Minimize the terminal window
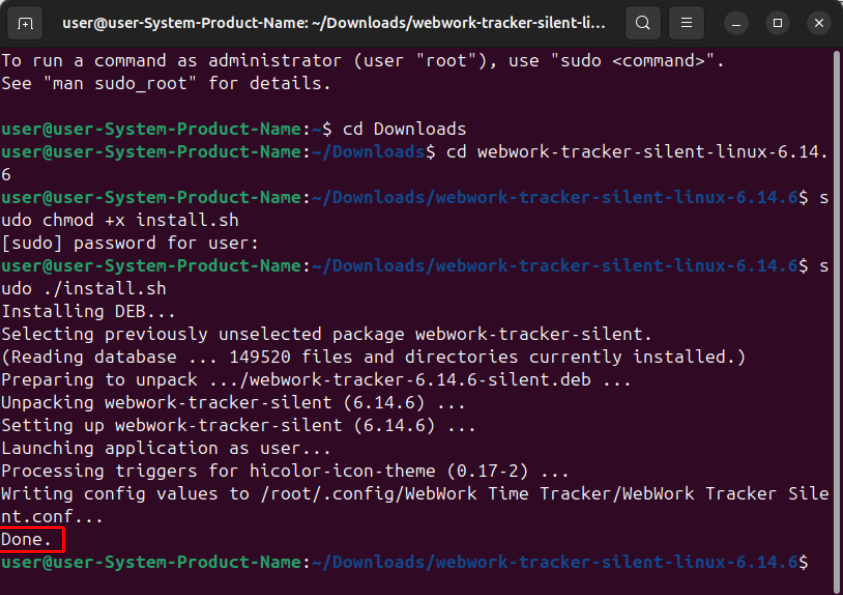 coord(736,23)
